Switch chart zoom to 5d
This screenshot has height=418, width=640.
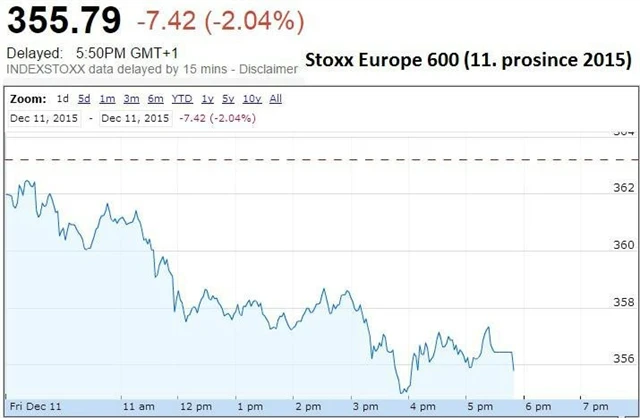point(84,99)
